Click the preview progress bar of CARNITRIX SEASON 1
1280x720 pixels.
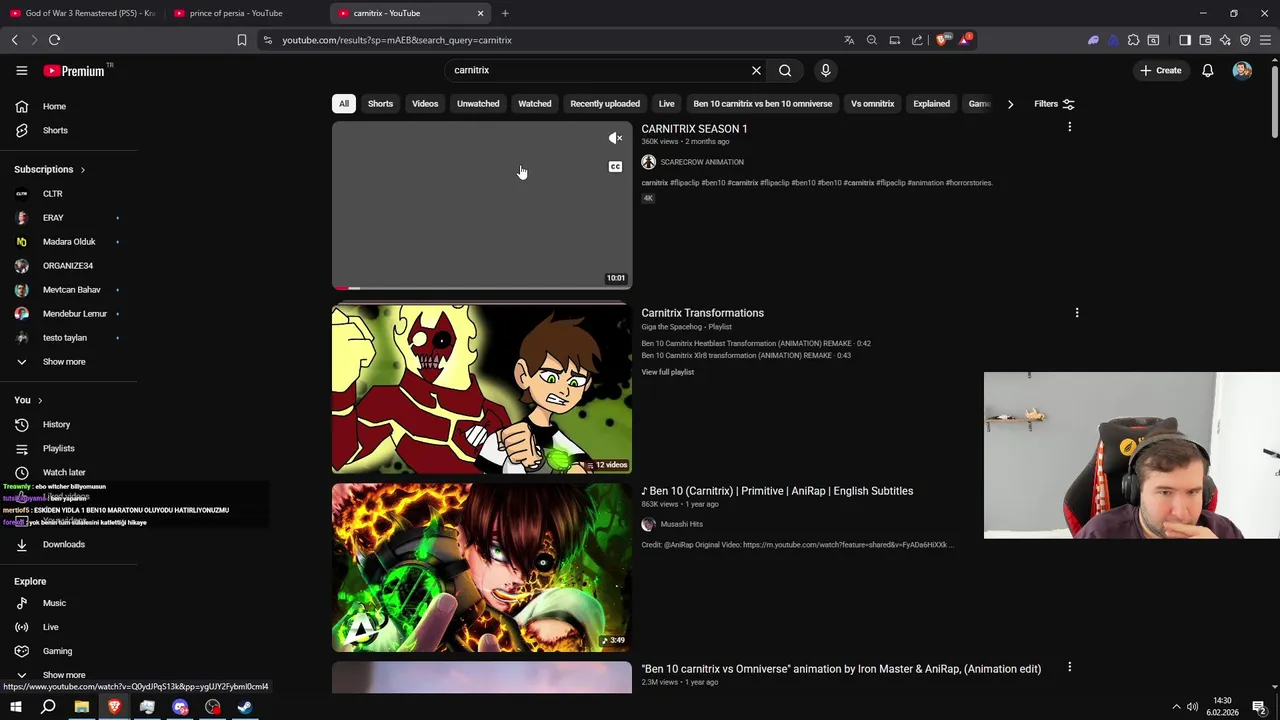pyautogui.click(x=482, y=288)
